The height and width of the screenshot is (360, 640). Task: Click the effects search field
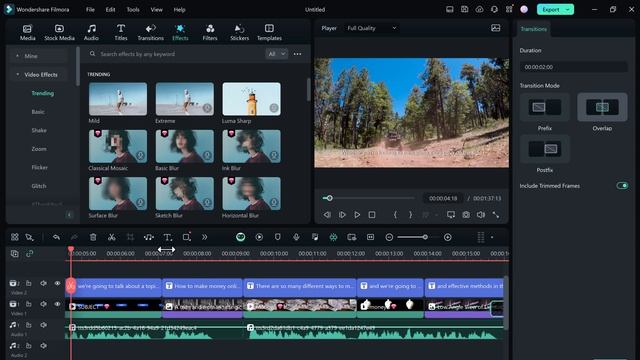176,54
